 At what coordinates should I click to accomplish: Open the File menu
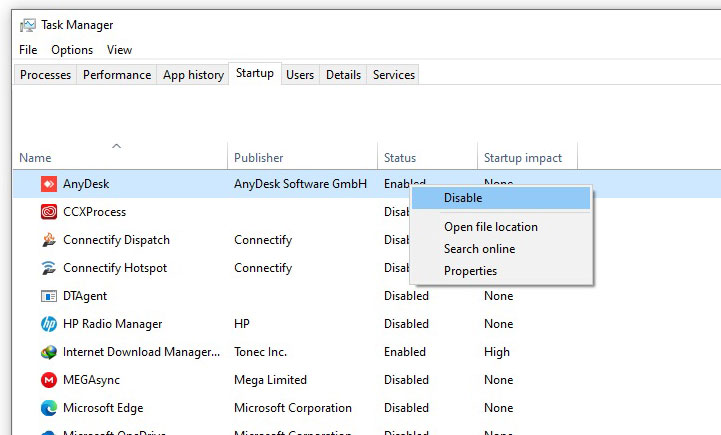pyautogui.click(x=28, y=50)
